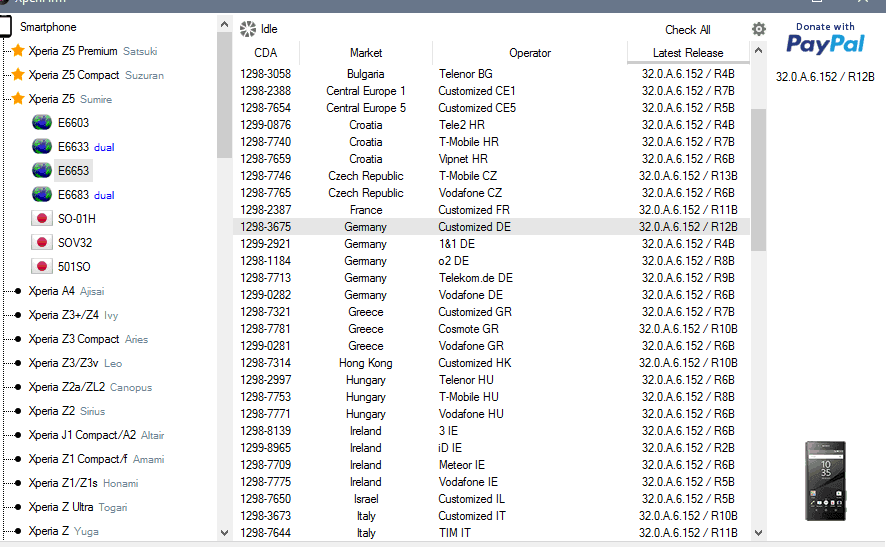The width and height of the screenshot is (886, 547).
Task: Select the T-Mobile HU row
Action: tap(491, 397)
